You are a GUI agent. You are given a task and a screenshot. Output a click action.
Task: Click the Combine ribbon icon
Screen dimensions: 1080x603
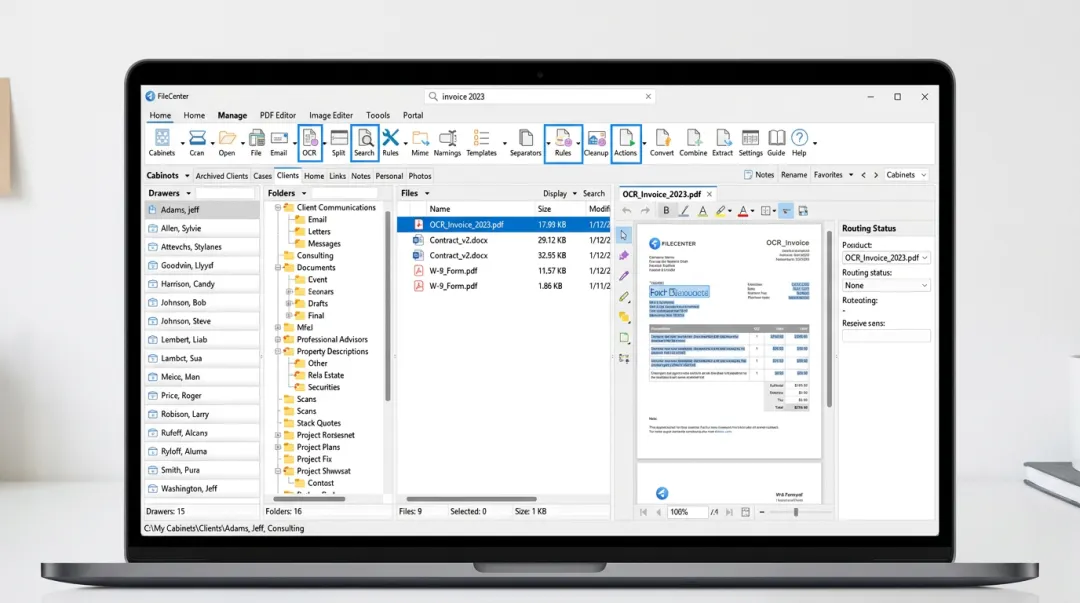(x=693, y=143)
